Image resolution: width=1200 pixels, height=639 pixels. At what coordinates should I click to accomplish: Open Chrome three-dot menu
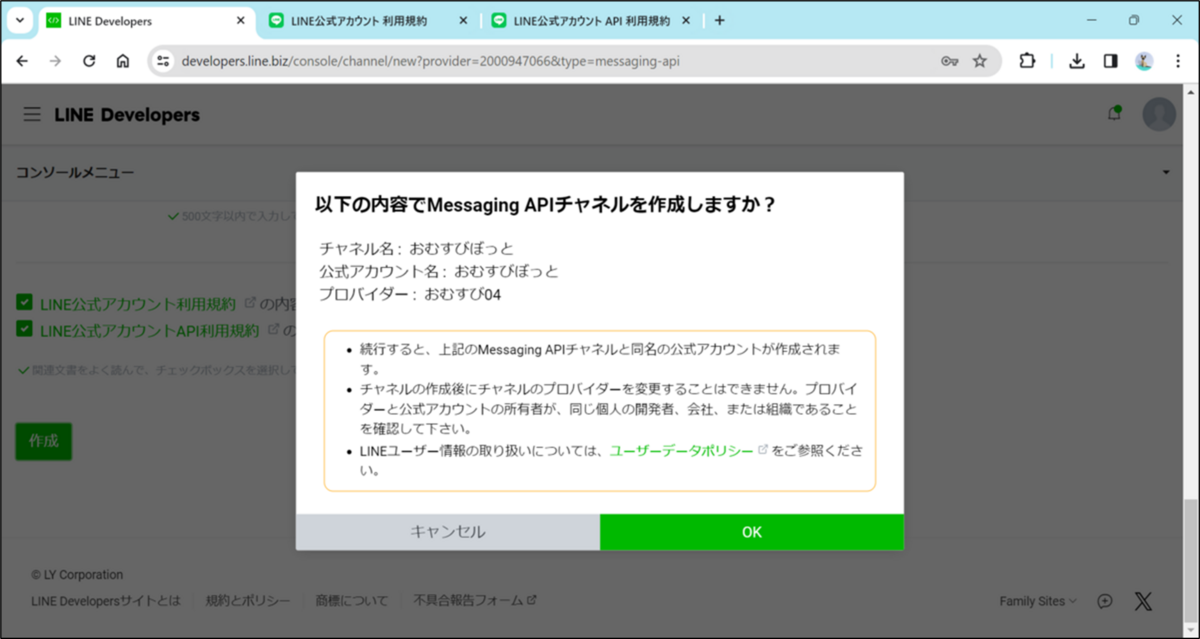(x=1177, y=61)
